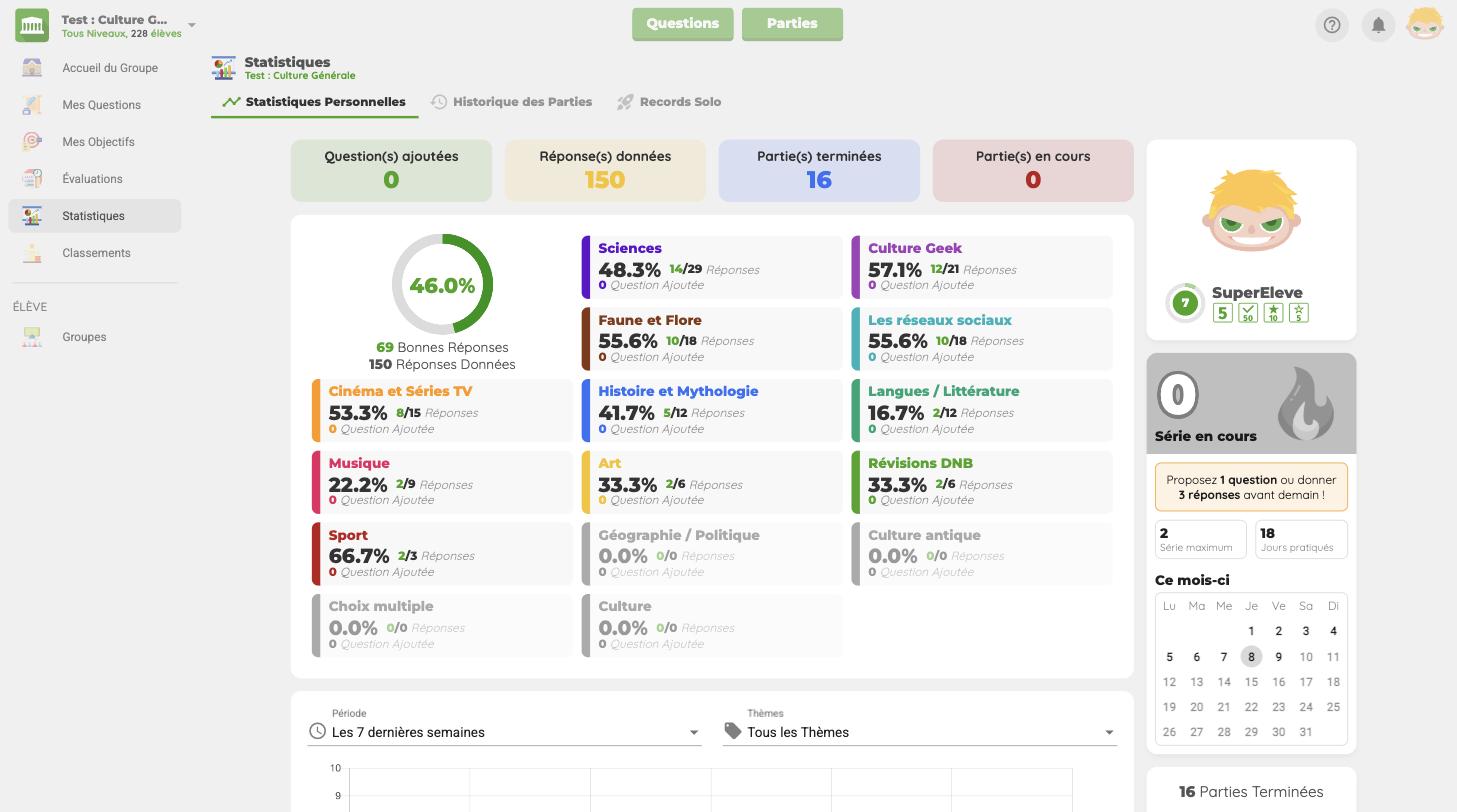Click the Mes Questions sidebar icon
This screenshot has width=1457, height=812.
pos(32,105)
